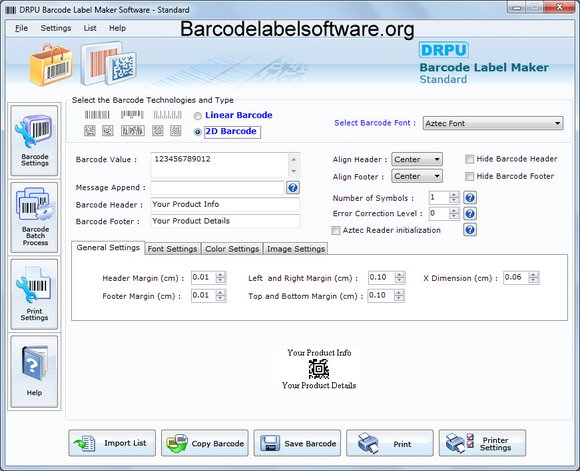Click the Barcode Value field scrollbar
Viewport: 580px width, 471px height.
(x=294, y=165)
